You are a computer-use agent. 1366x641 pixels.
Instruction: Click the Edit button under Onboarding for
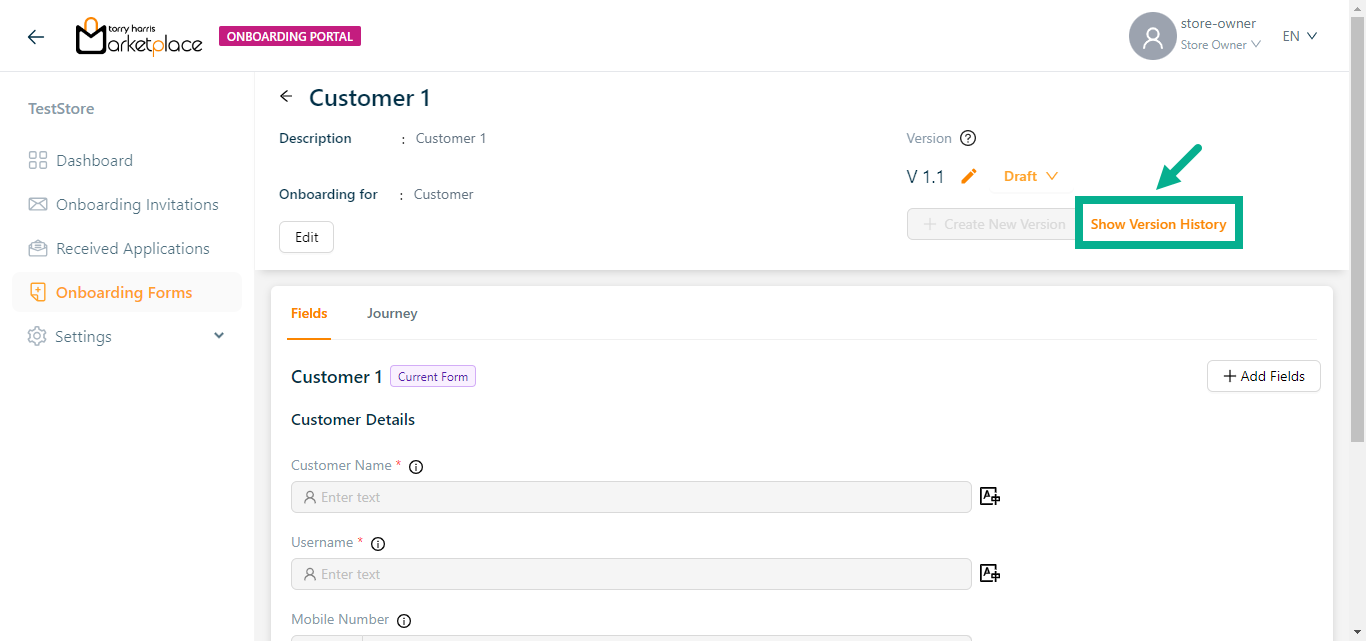[x=306, y=237]
